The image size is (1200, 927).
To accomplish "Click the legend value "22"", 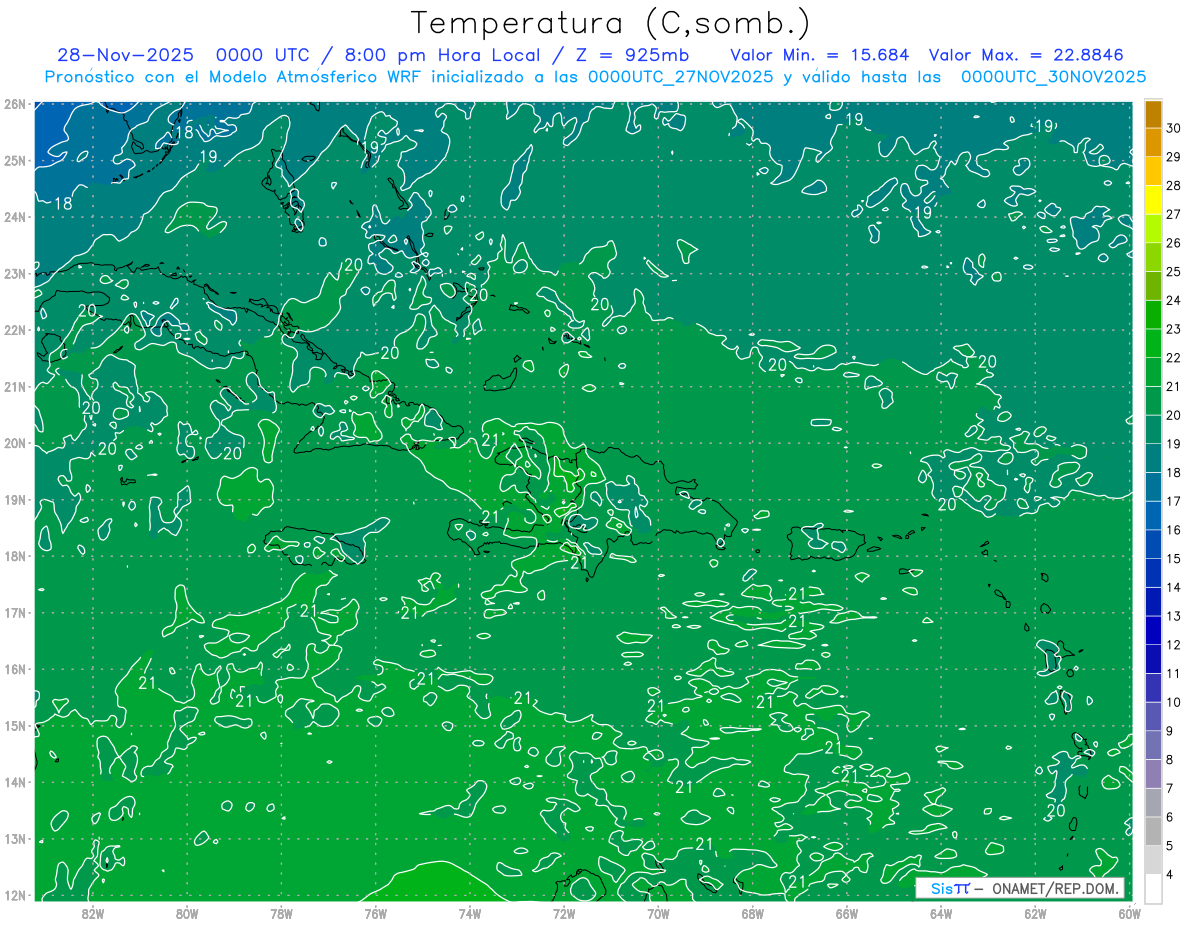I will click(1174, 358).
